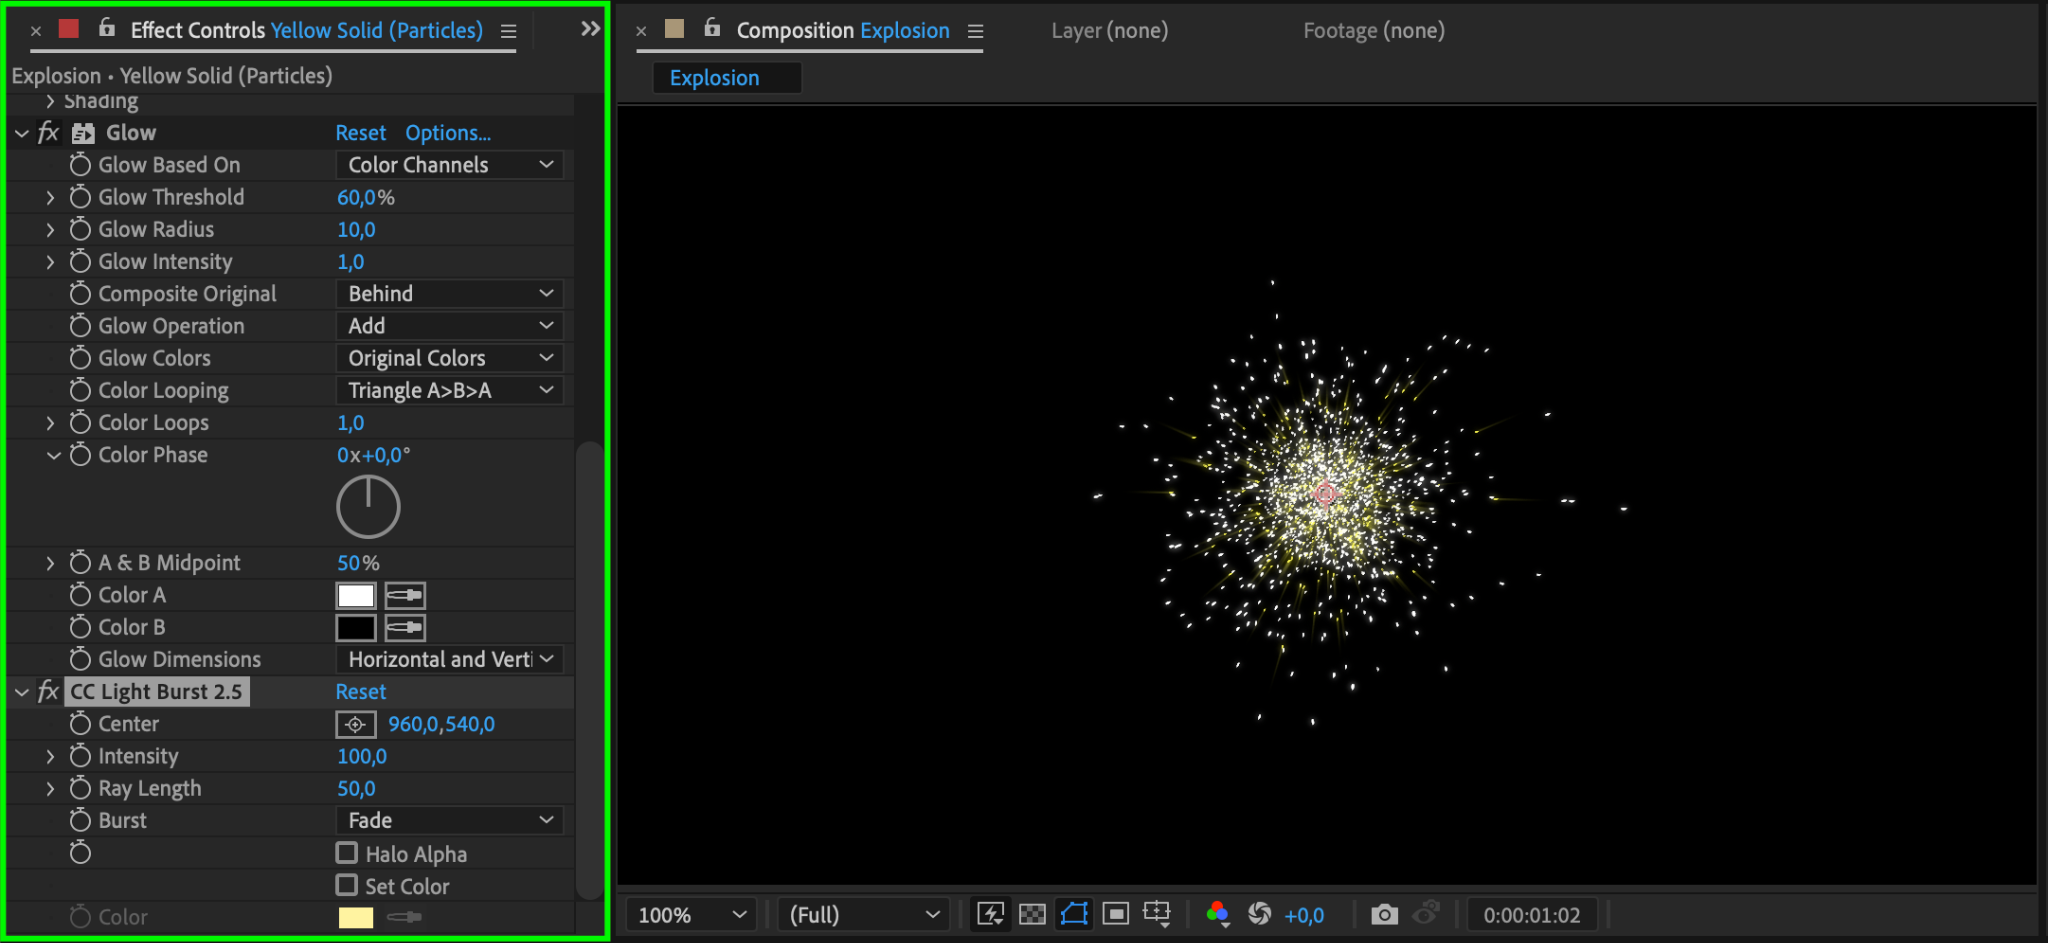Open the Composite Original dropdown
2048x943 pixels.
click(450, 294)
